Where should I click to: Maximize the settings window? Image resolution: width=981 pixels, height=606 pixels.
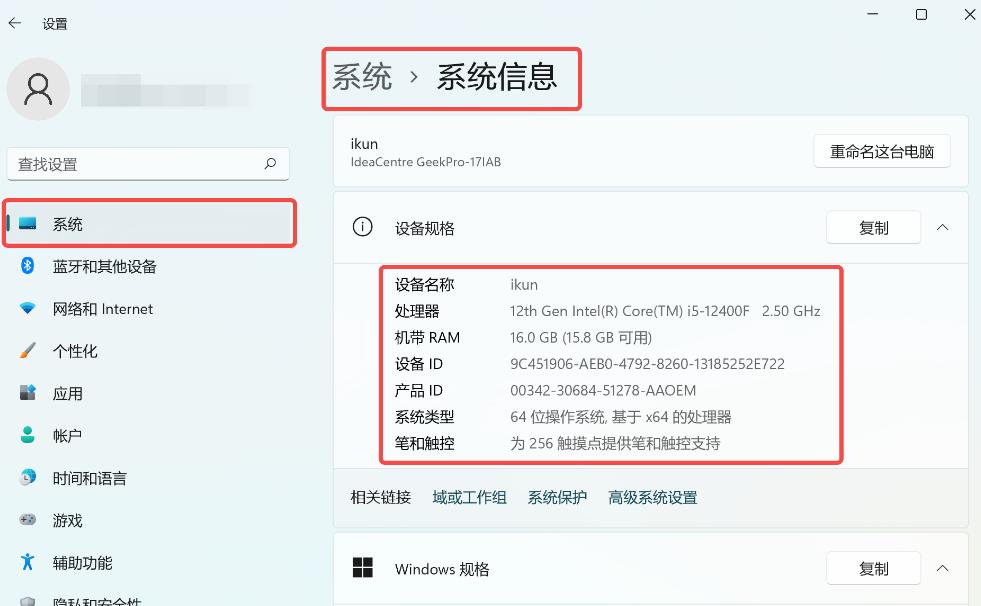tap(921, 14)
